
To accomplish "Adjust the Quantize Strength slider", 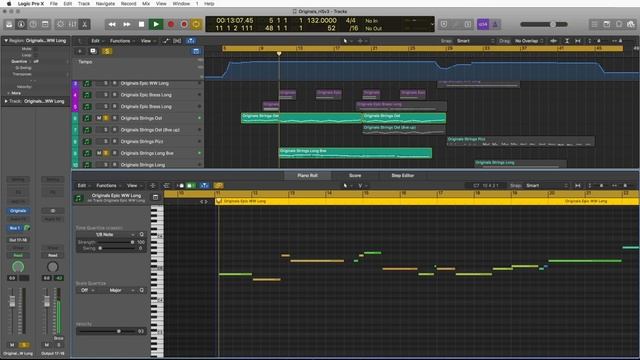I will tap(115, 242).
